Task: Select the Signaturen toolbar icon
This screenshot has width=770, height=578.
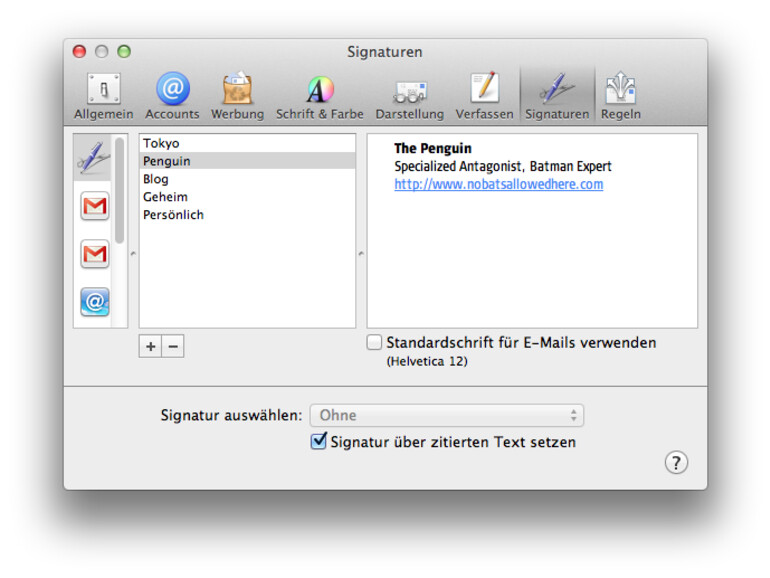Action: pos(557,96)
